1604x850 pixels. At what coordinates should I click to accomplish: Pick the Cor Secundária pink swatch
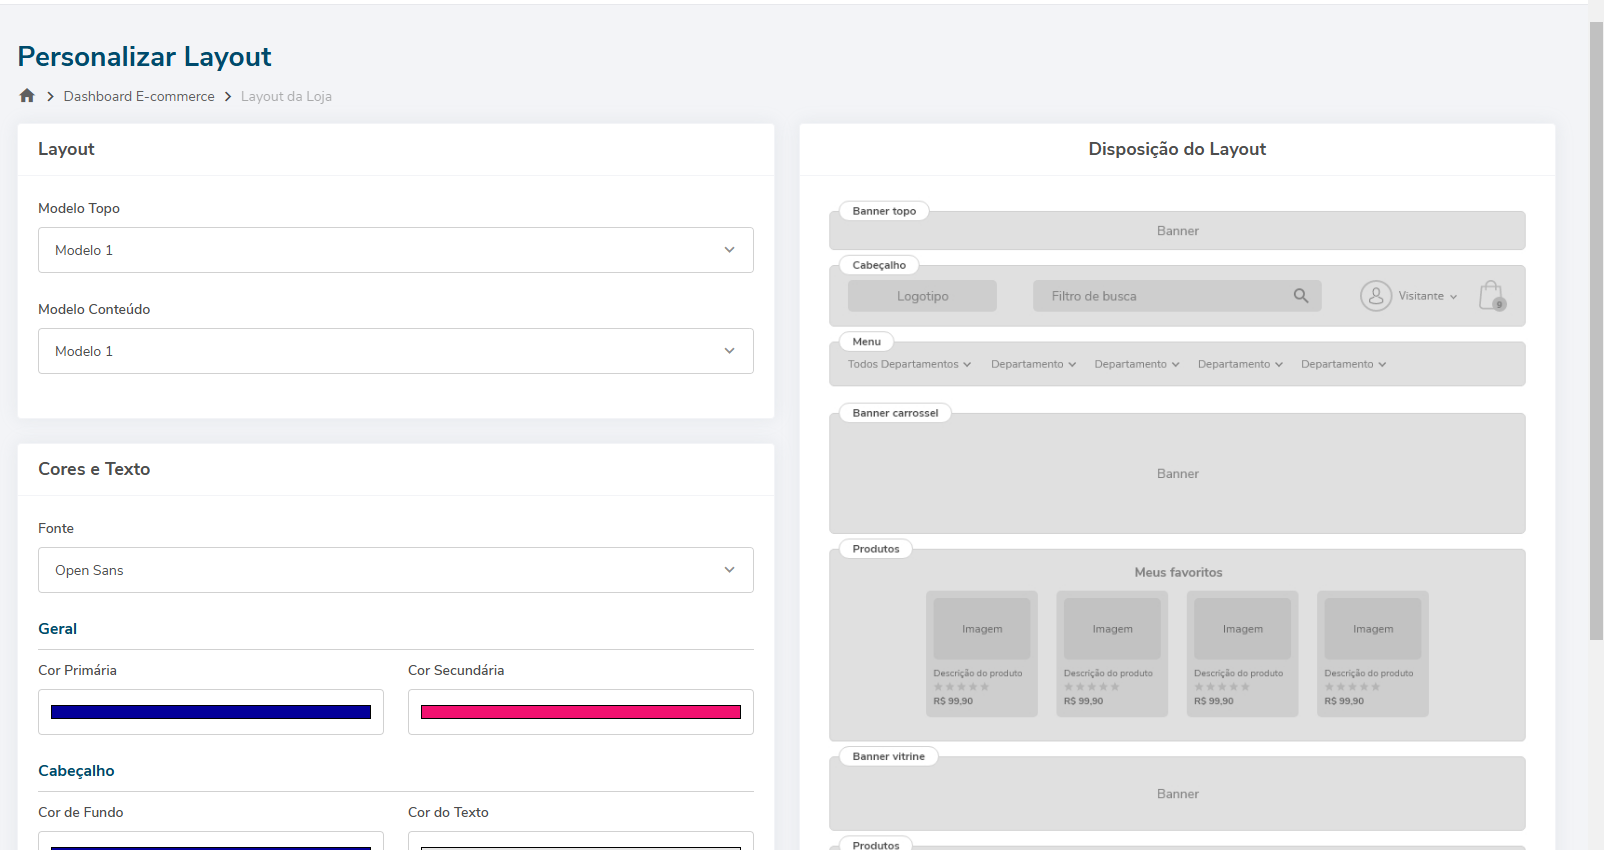point(581,712)
